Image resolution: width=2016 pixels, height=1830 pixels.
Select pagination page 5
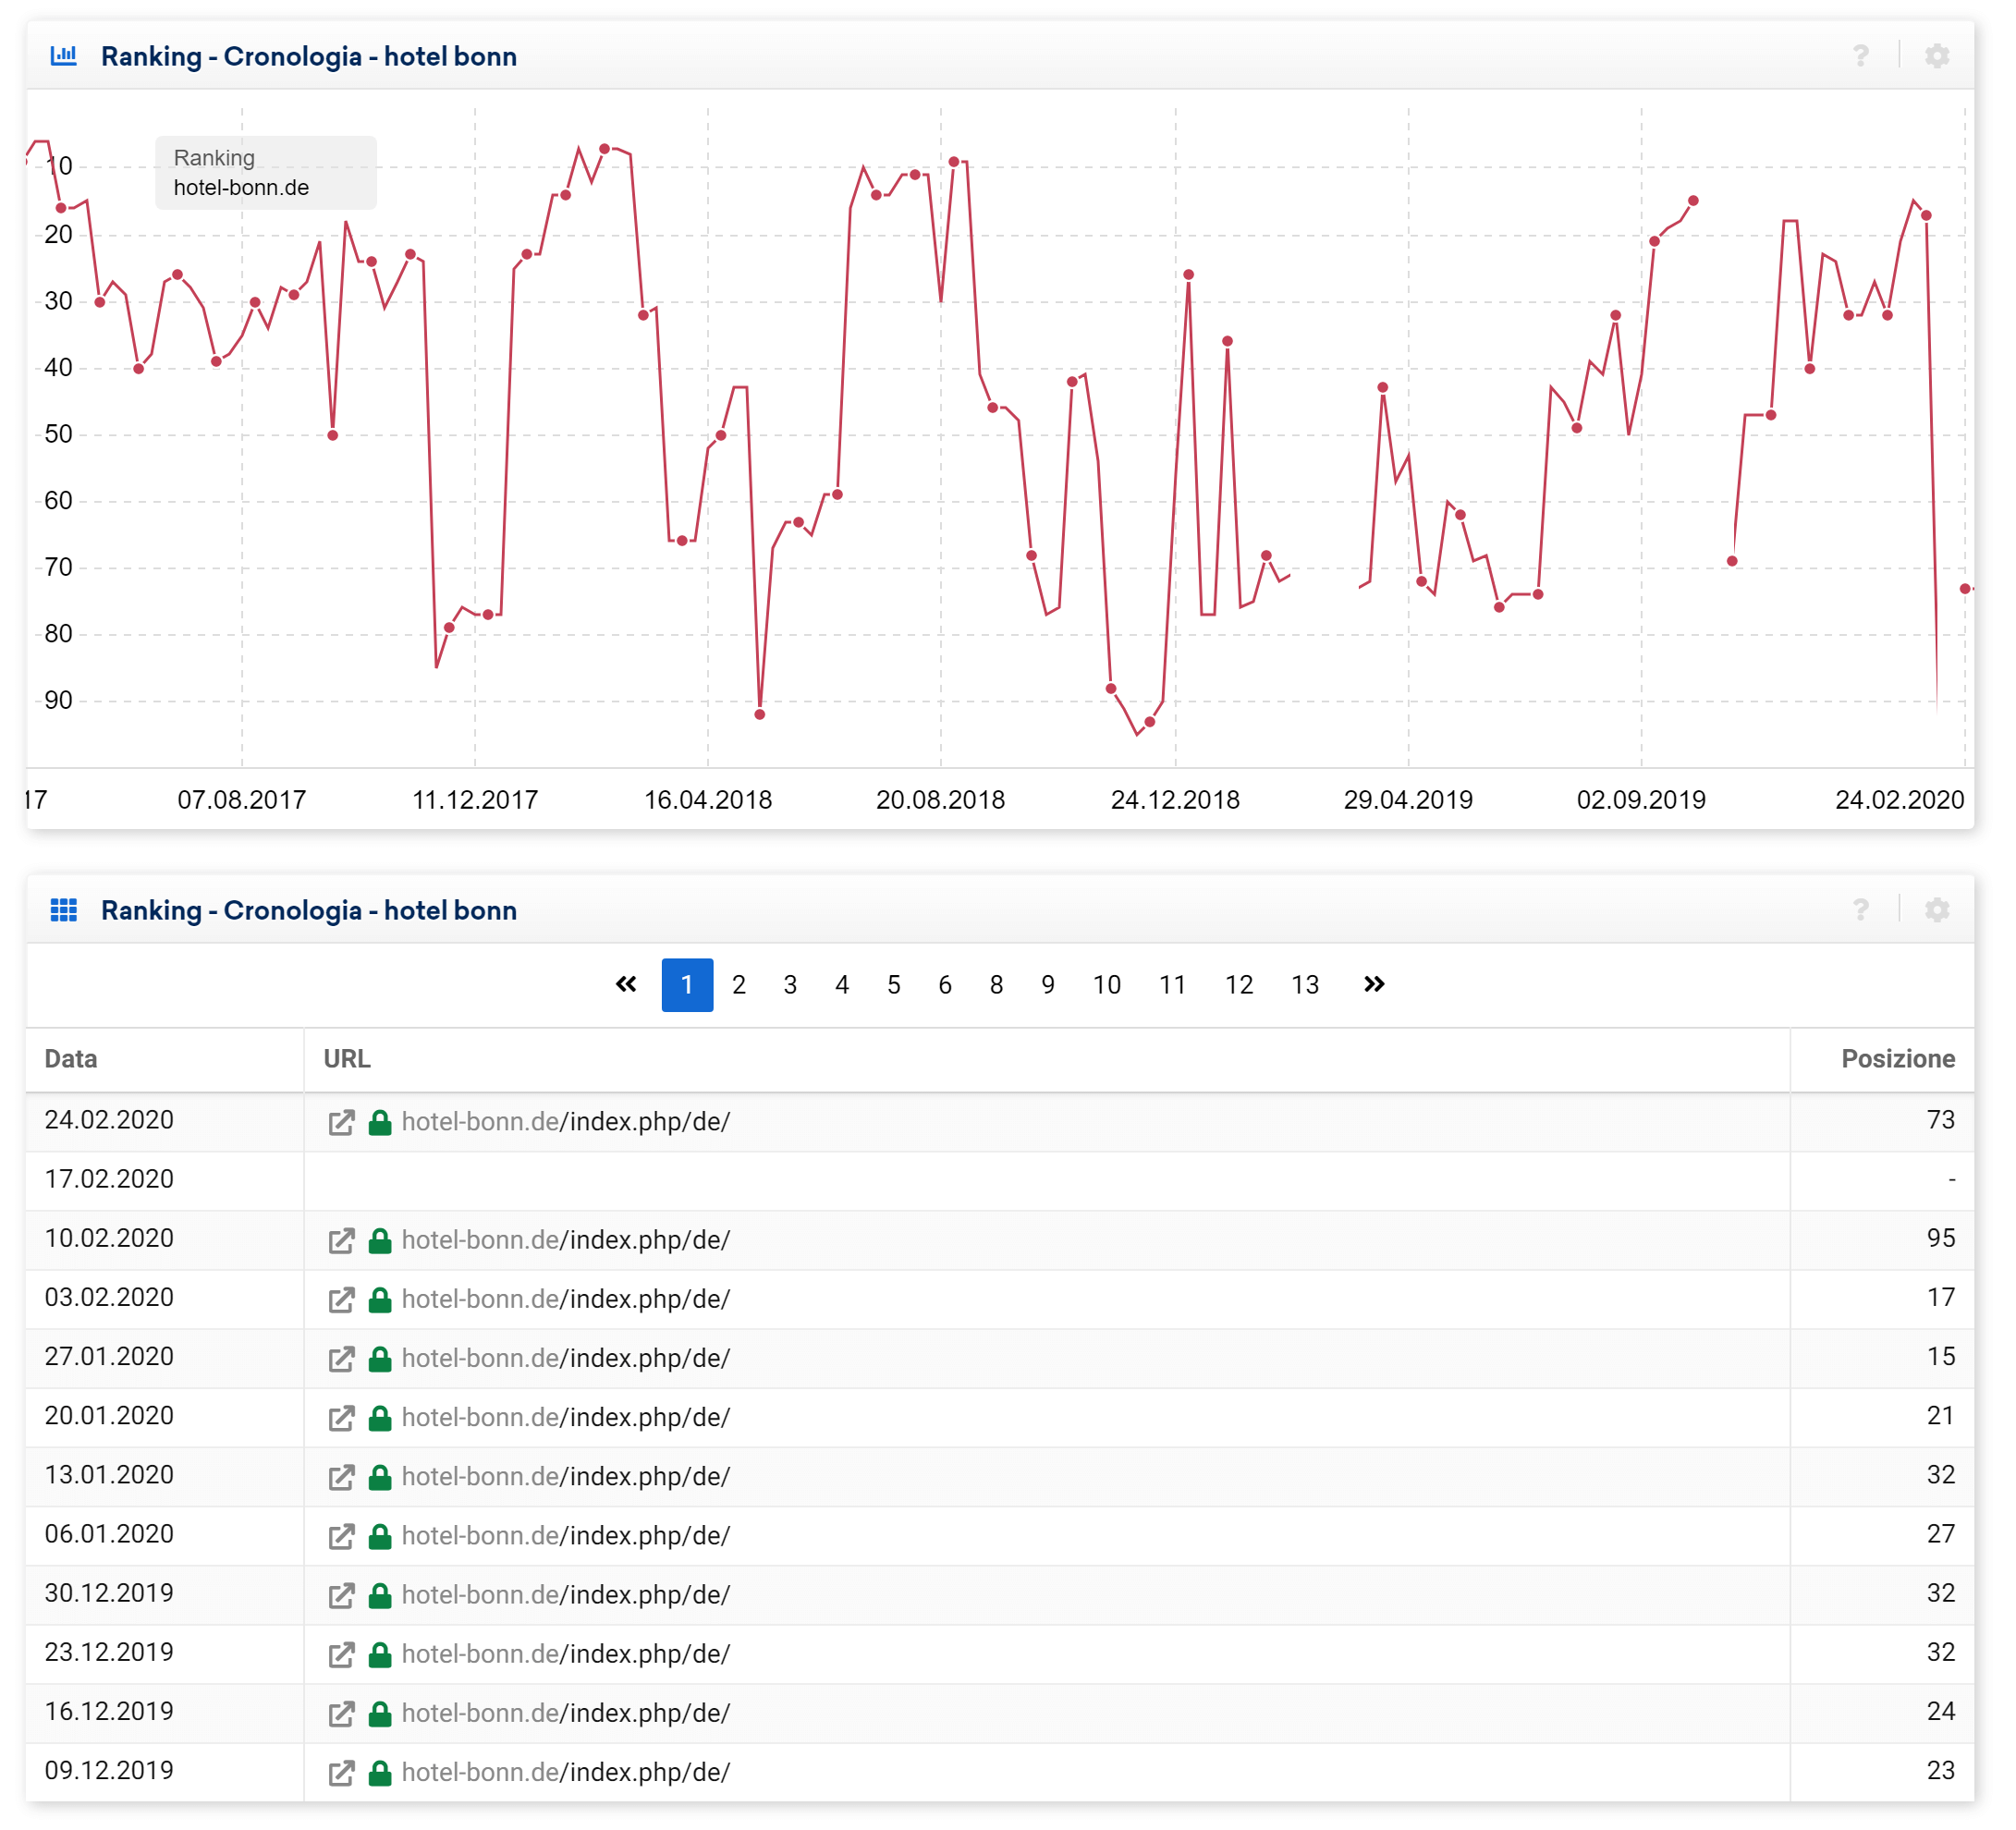point(894,985)
